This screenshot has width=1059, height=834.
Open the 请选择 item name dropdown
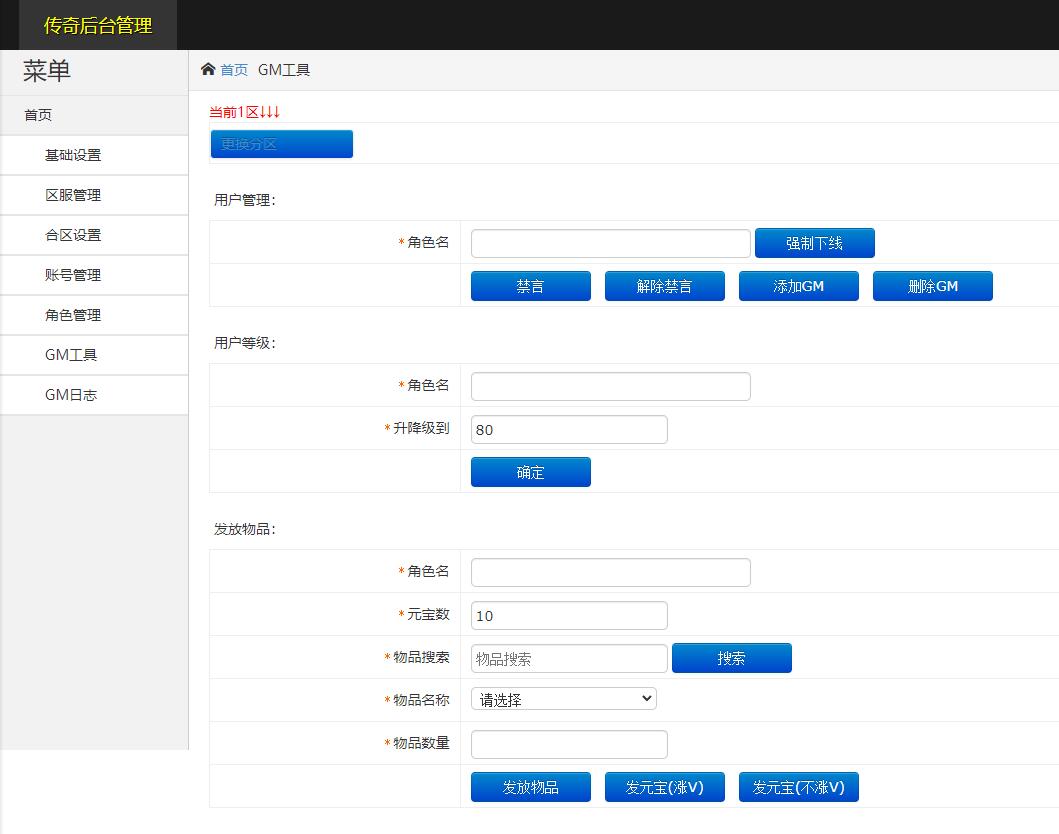coord(563,699)
